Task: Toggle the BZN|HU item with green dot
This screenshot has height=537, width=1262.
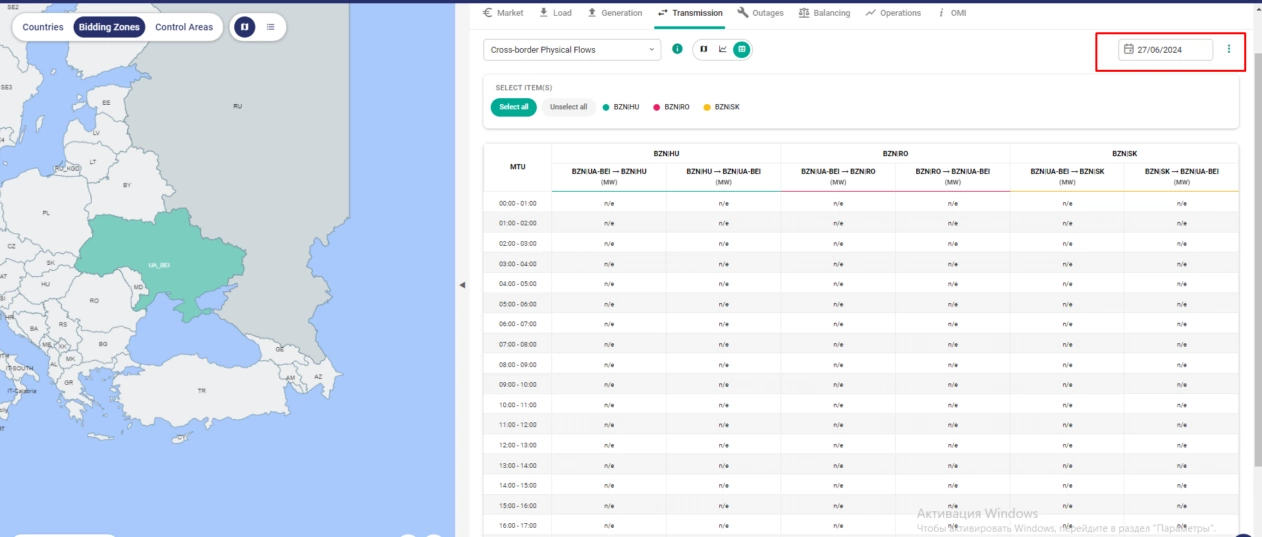Action: click(620, 107)
